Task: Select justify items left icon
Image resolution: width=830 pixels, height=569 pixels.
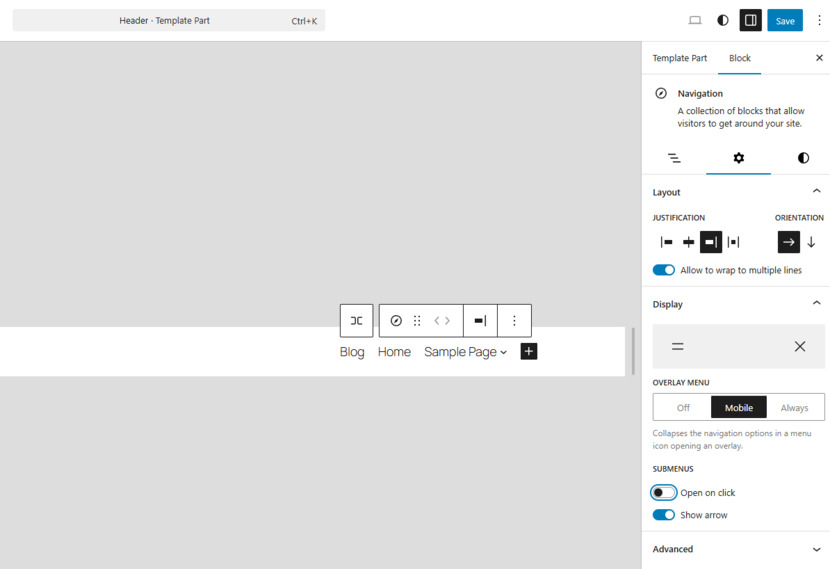Action: coord(666,242)
